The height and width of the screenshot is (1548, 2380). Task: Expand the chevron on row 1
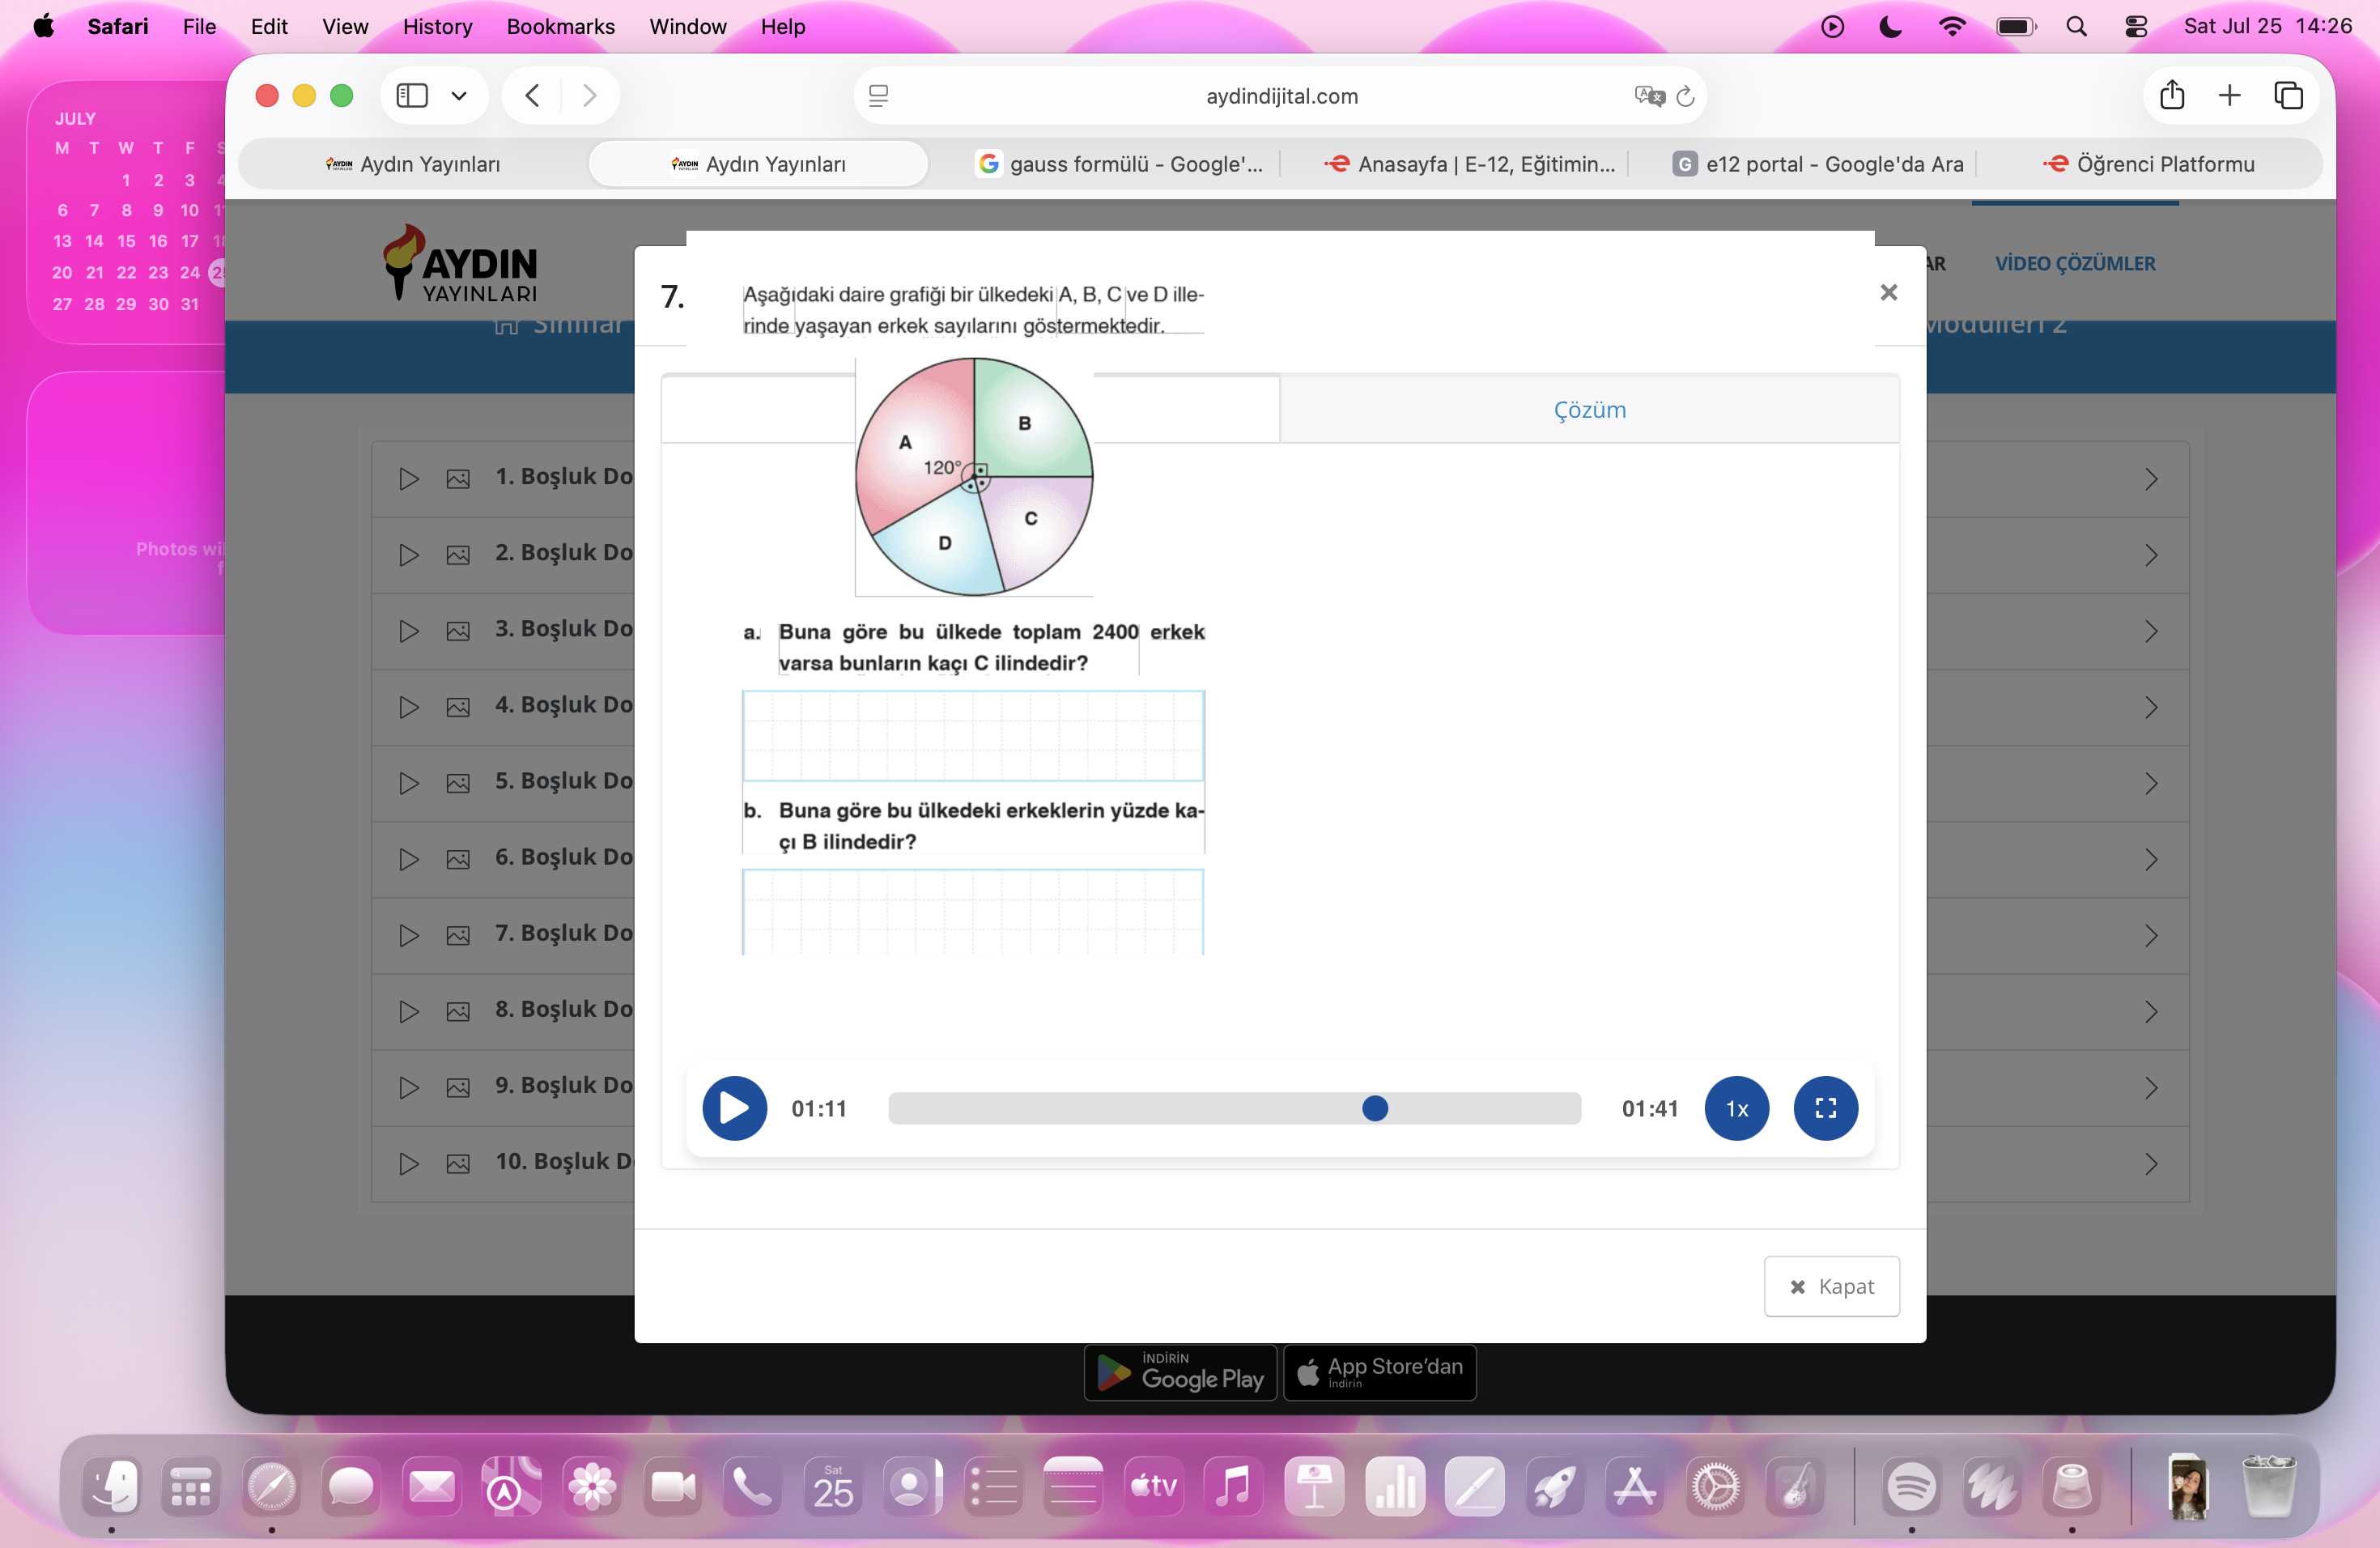[2151, 479]
